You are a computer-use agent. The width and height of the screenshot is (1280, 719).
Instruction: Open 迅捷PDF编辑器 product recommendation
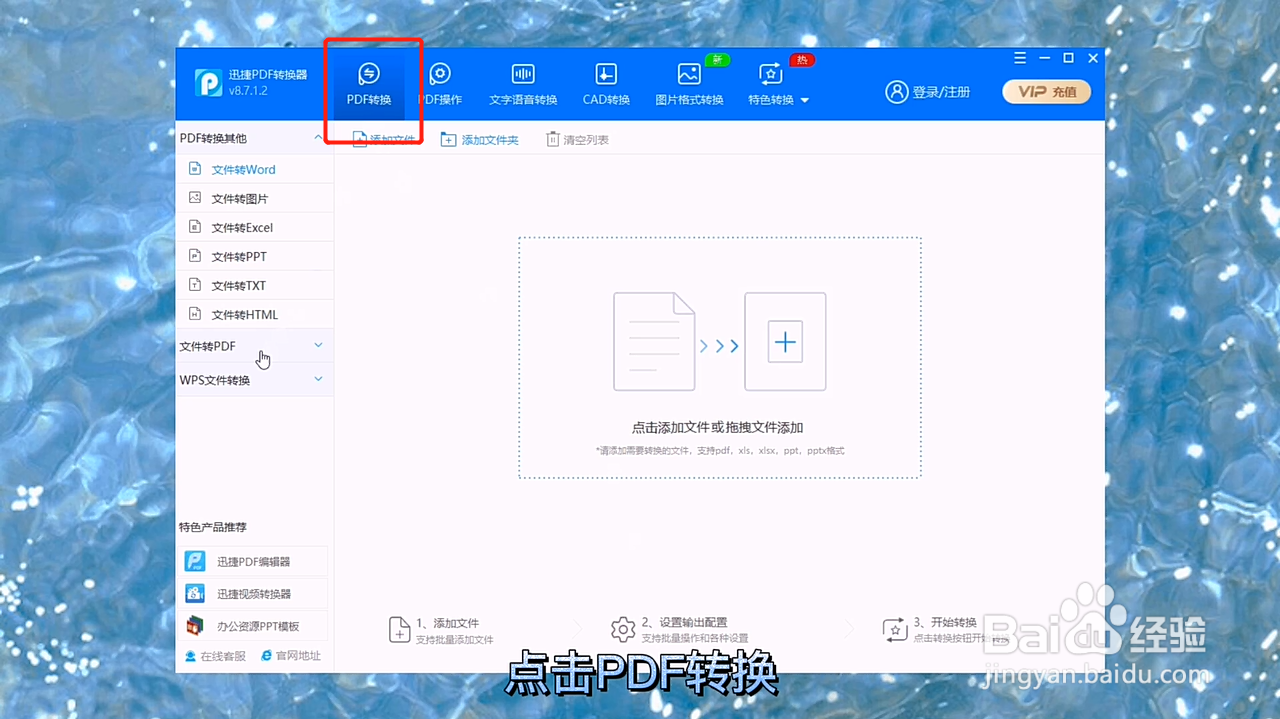point(254,562)
